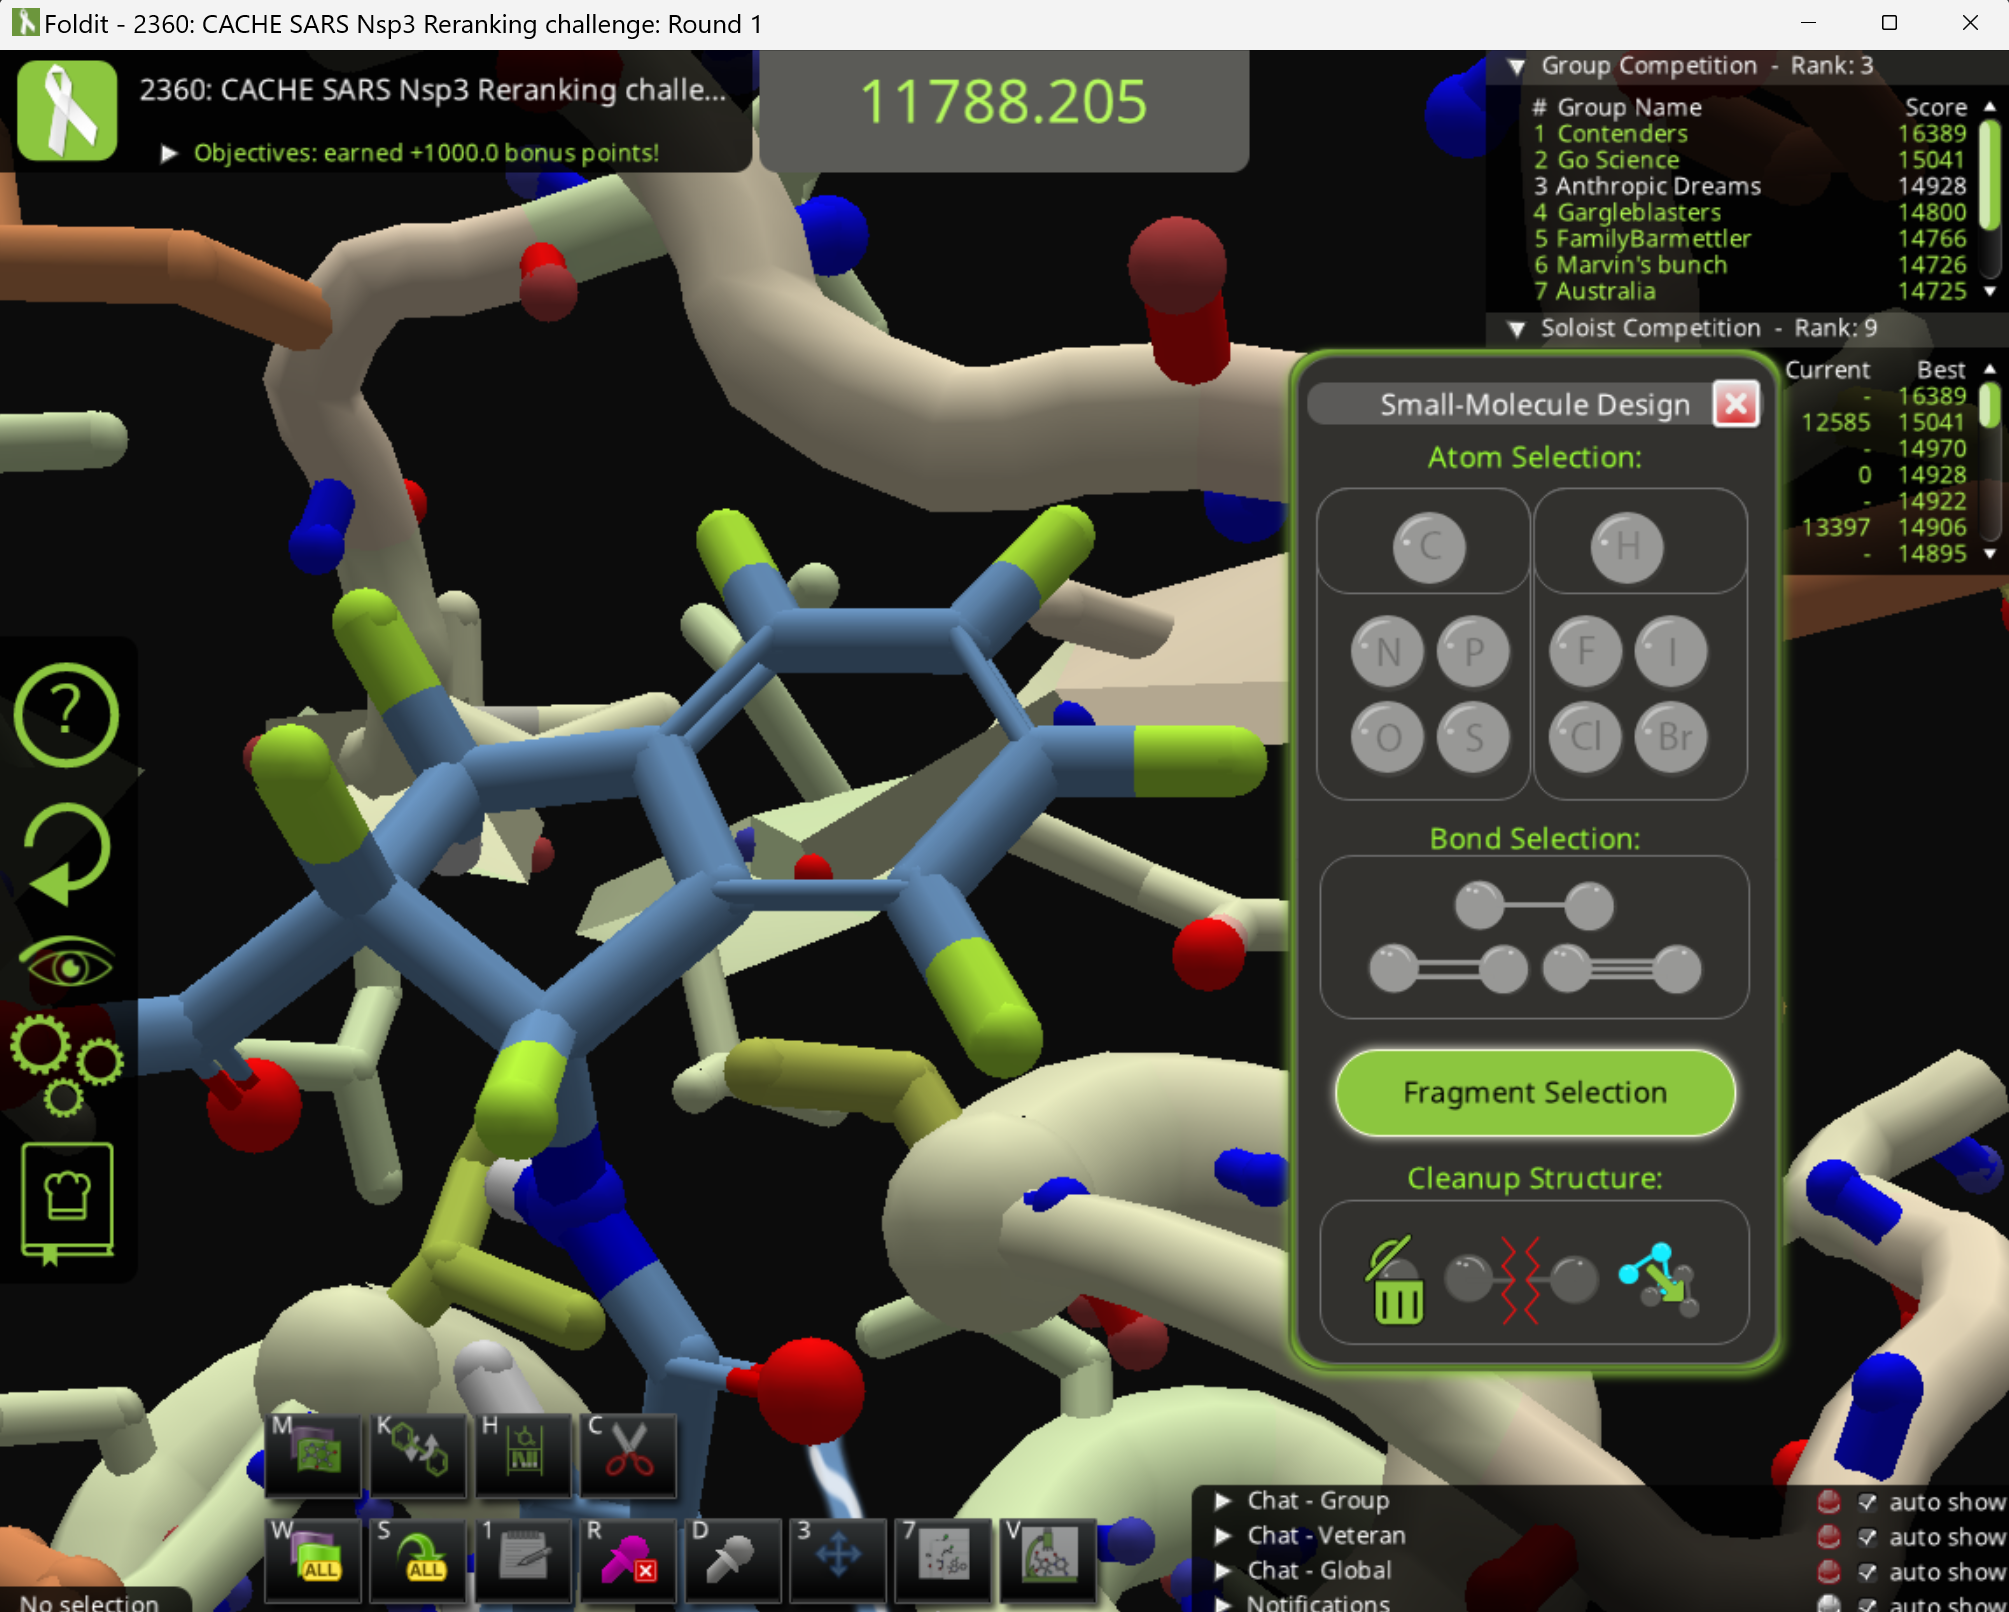The height and width of the screenshot is (1612, 2009).
Task: Open the cookbook recipes icon
Action: click(67, 1202)
